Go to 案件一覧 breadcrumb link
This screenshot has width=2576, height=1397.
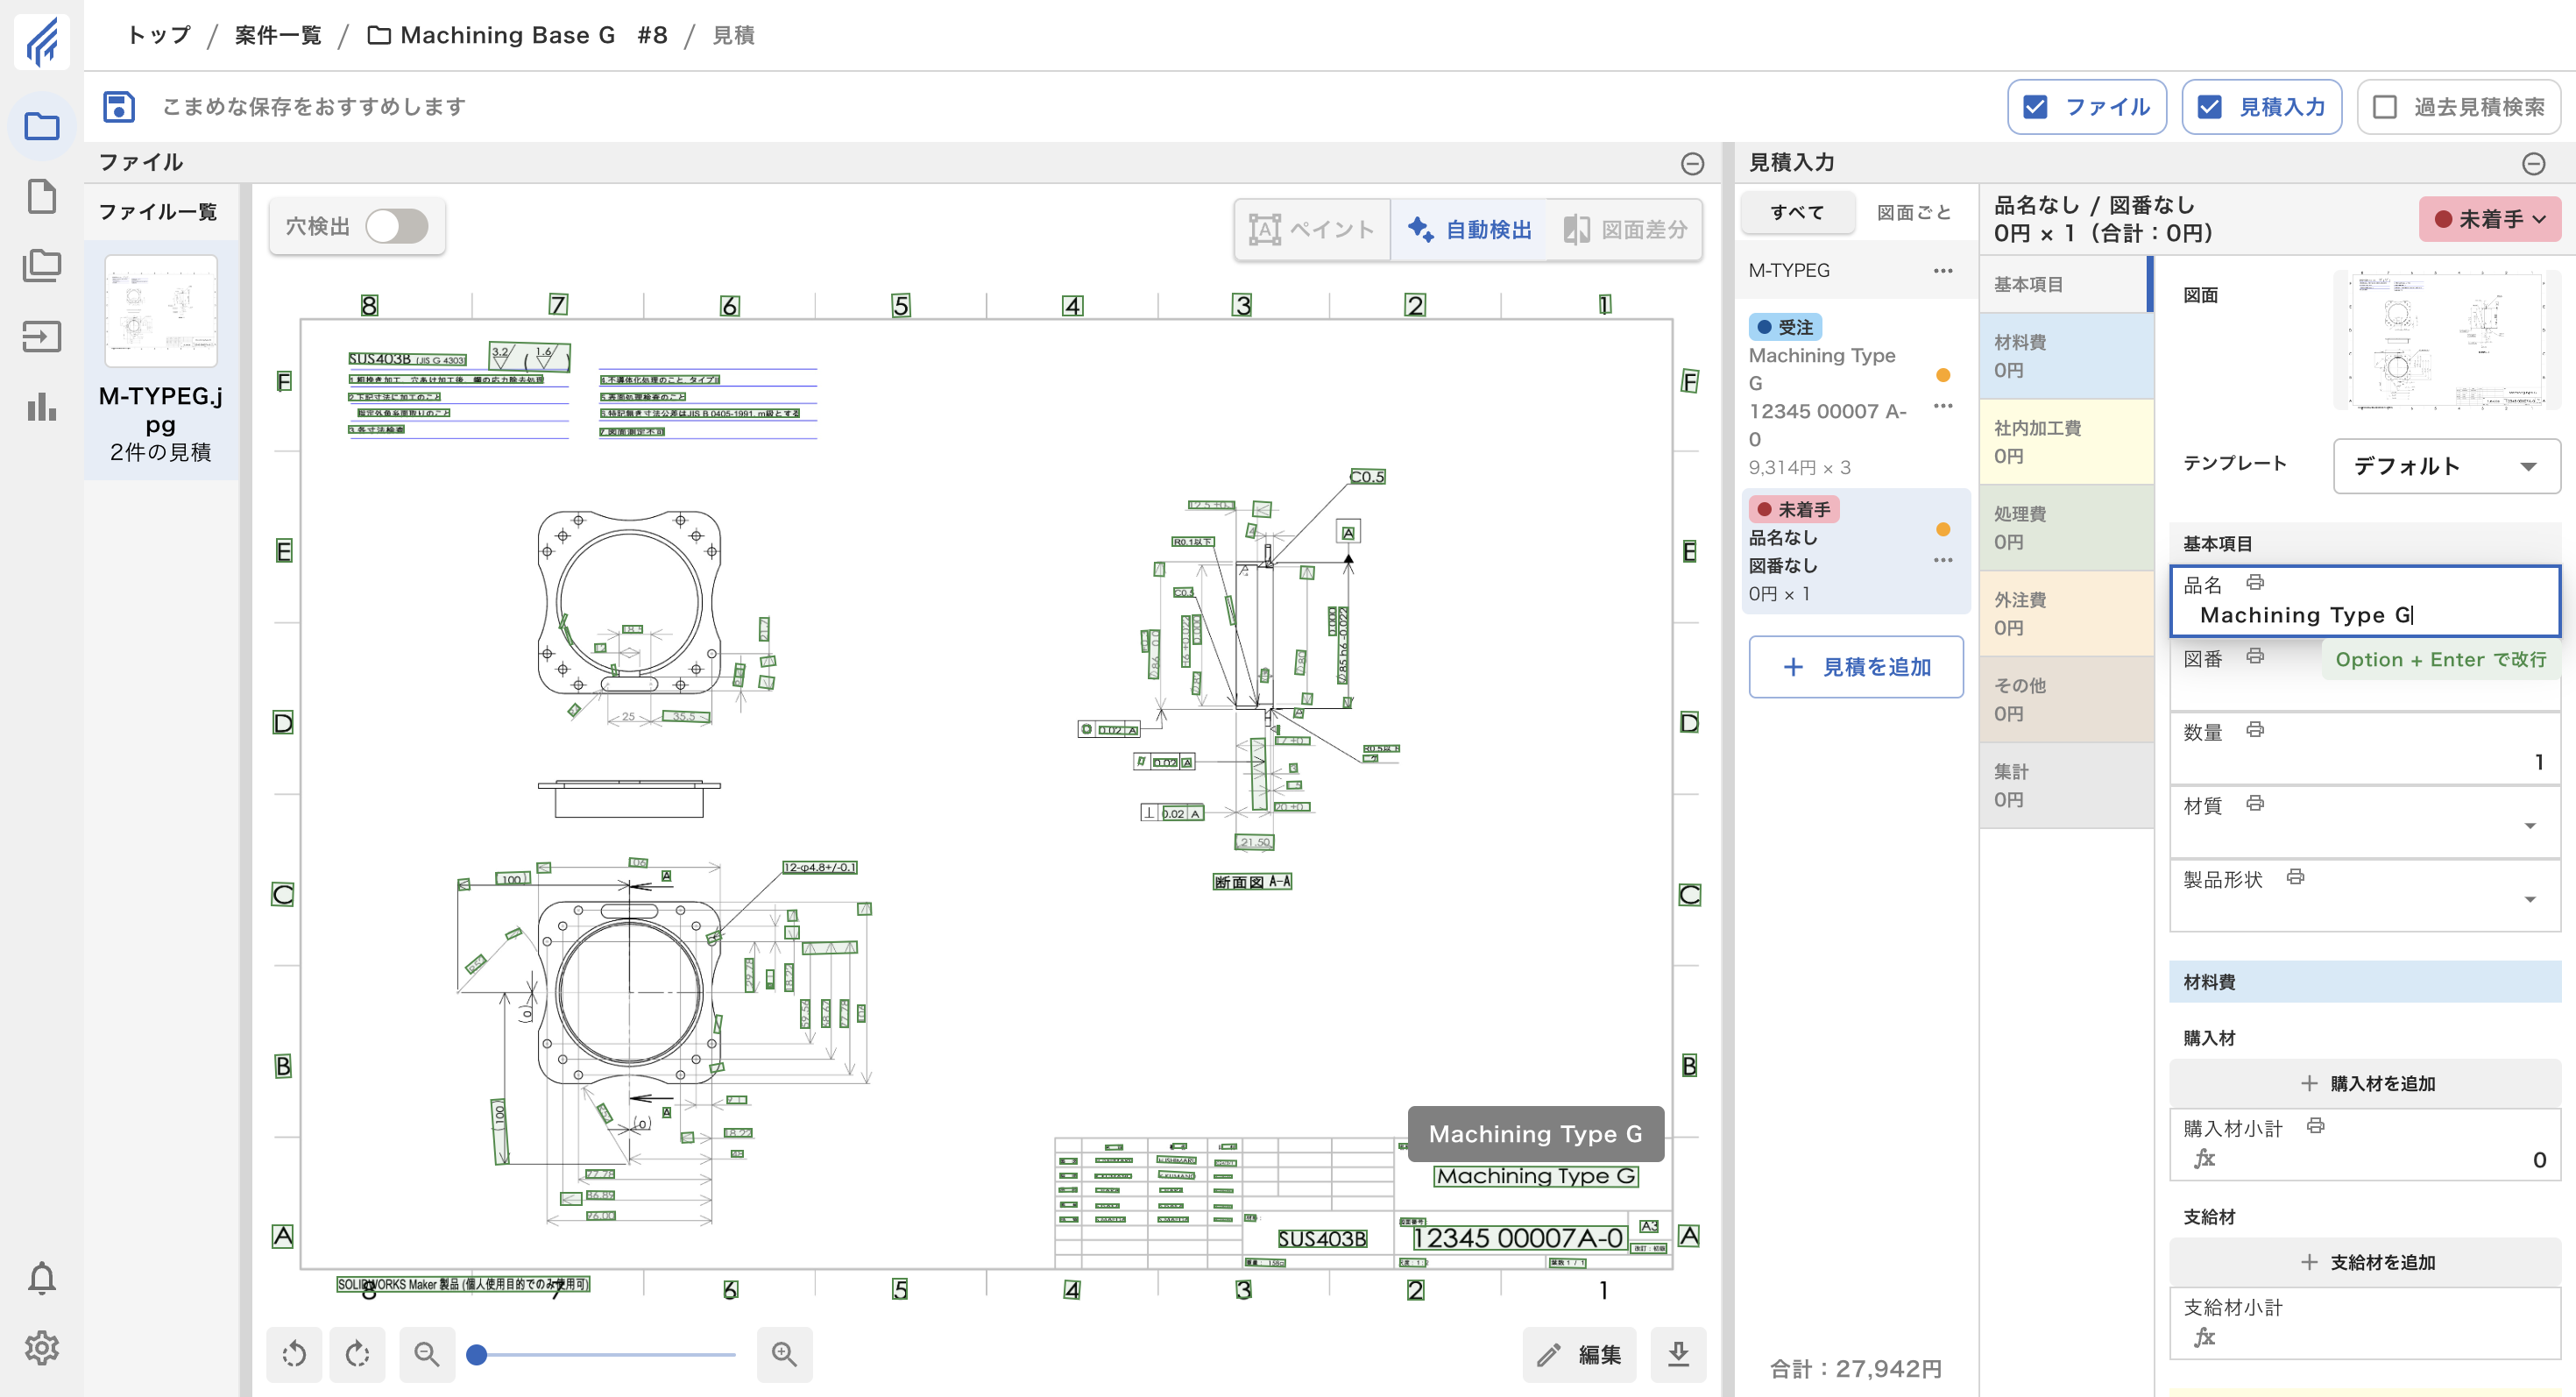(278, 35)
